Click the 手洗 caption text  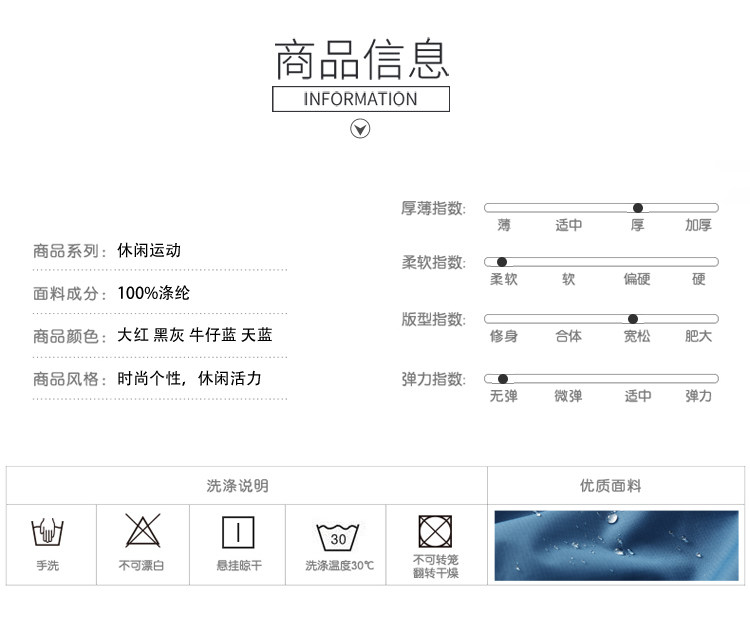pos(47,565)
